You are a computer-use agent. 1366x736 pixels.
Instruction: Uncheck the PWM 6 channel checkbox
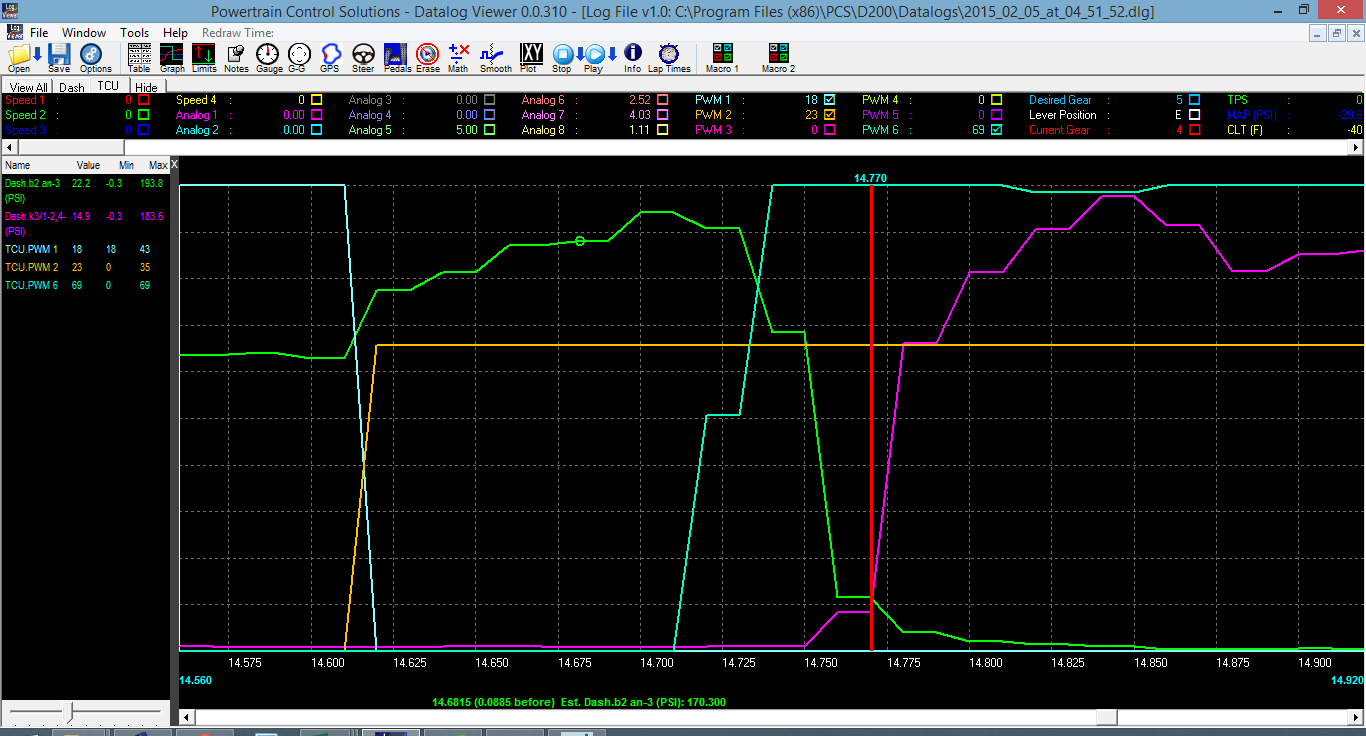996,130
